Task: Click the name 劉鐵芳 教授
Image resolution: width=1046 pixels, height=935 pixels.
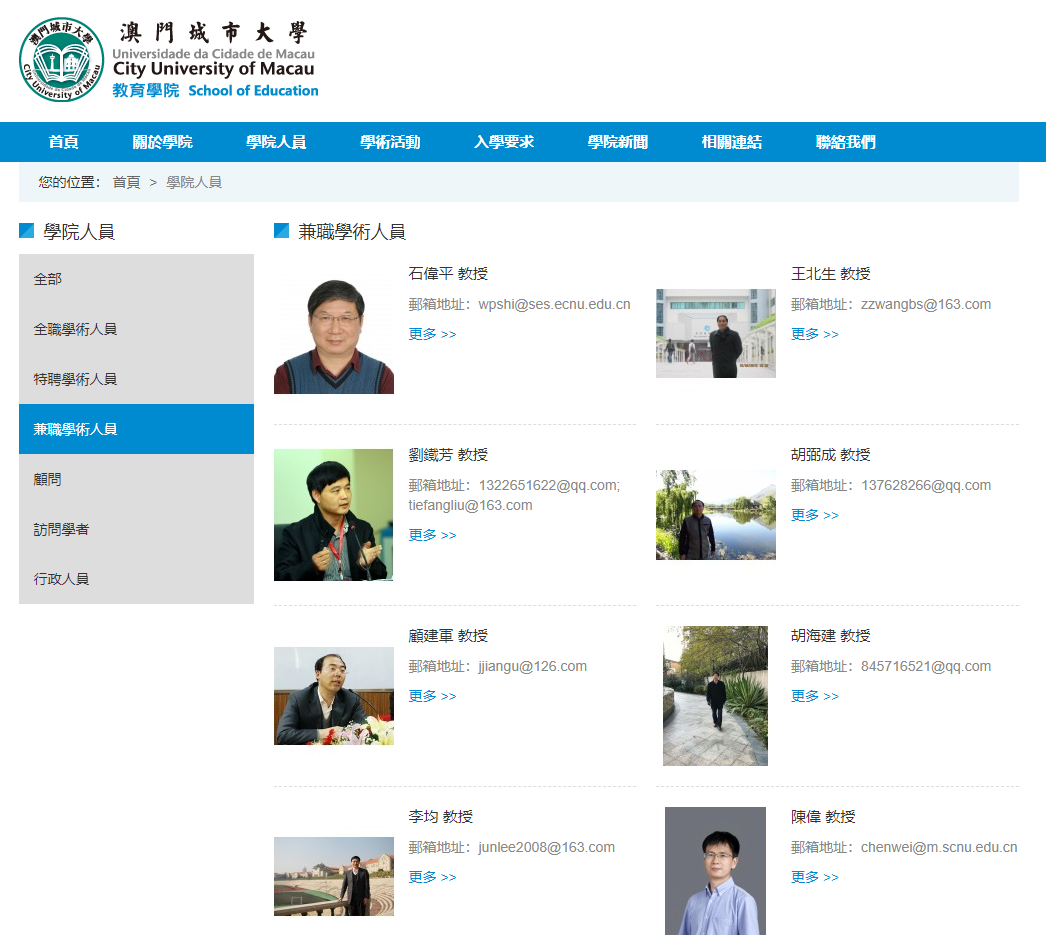Action: [448, 455]
